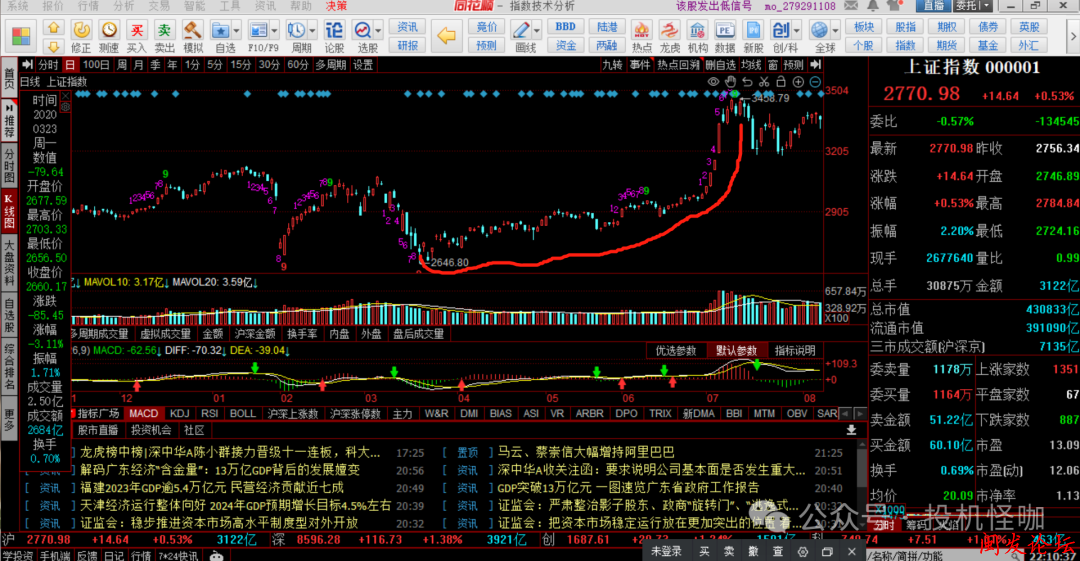Click the undo arrow icon on chart
The height and width of the screenshot is (561, 1080).
pyautogui.click(x=747, y=81)
